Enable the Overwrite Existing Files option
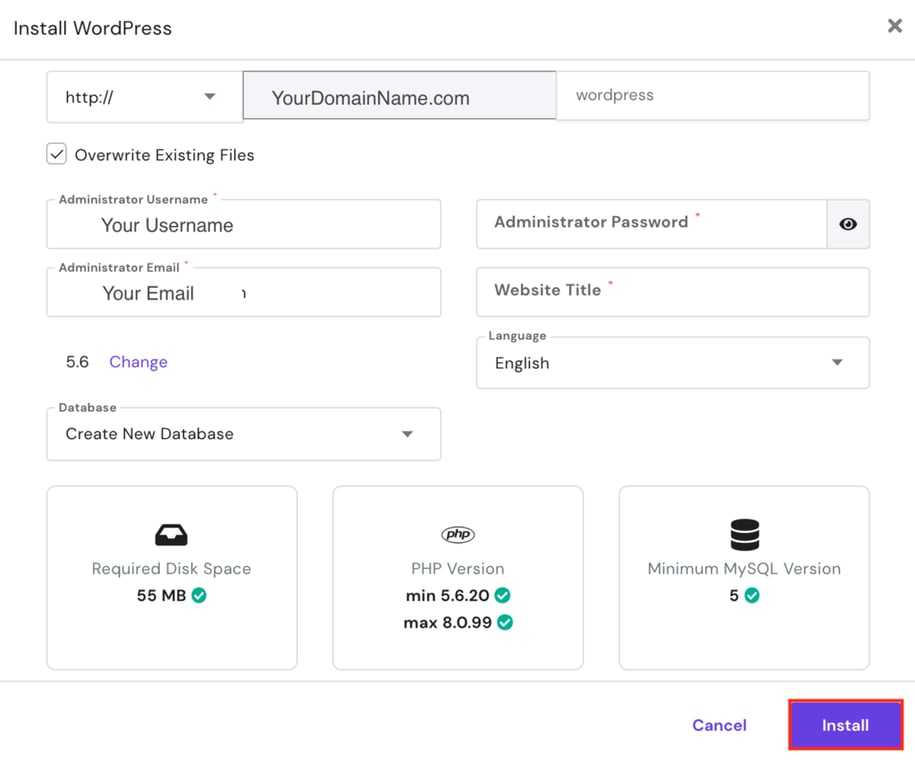 pyautogui.click(x=57, y=154)
